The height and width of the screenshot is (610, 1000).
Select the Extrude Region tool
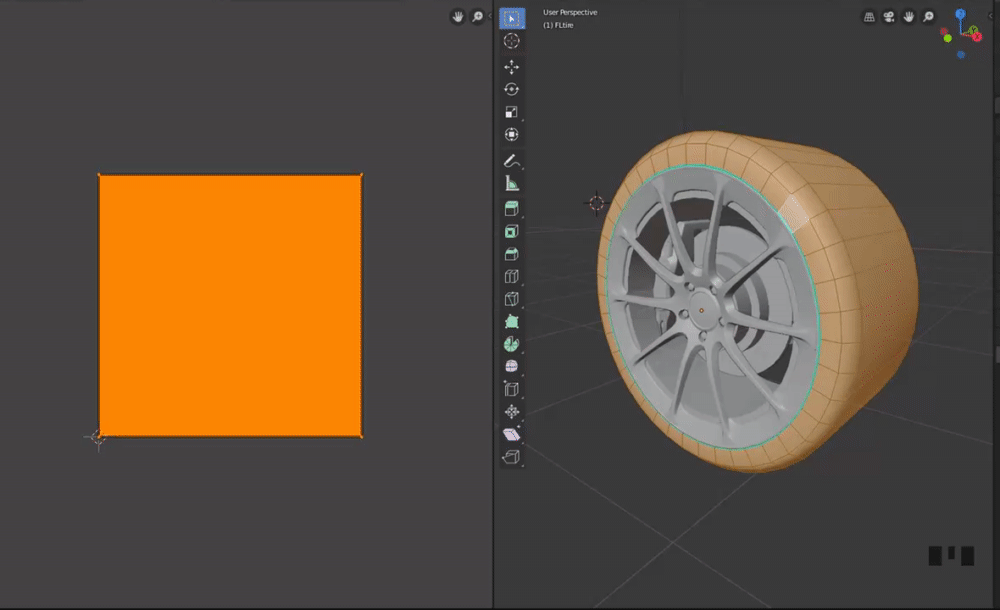[511, 209]
